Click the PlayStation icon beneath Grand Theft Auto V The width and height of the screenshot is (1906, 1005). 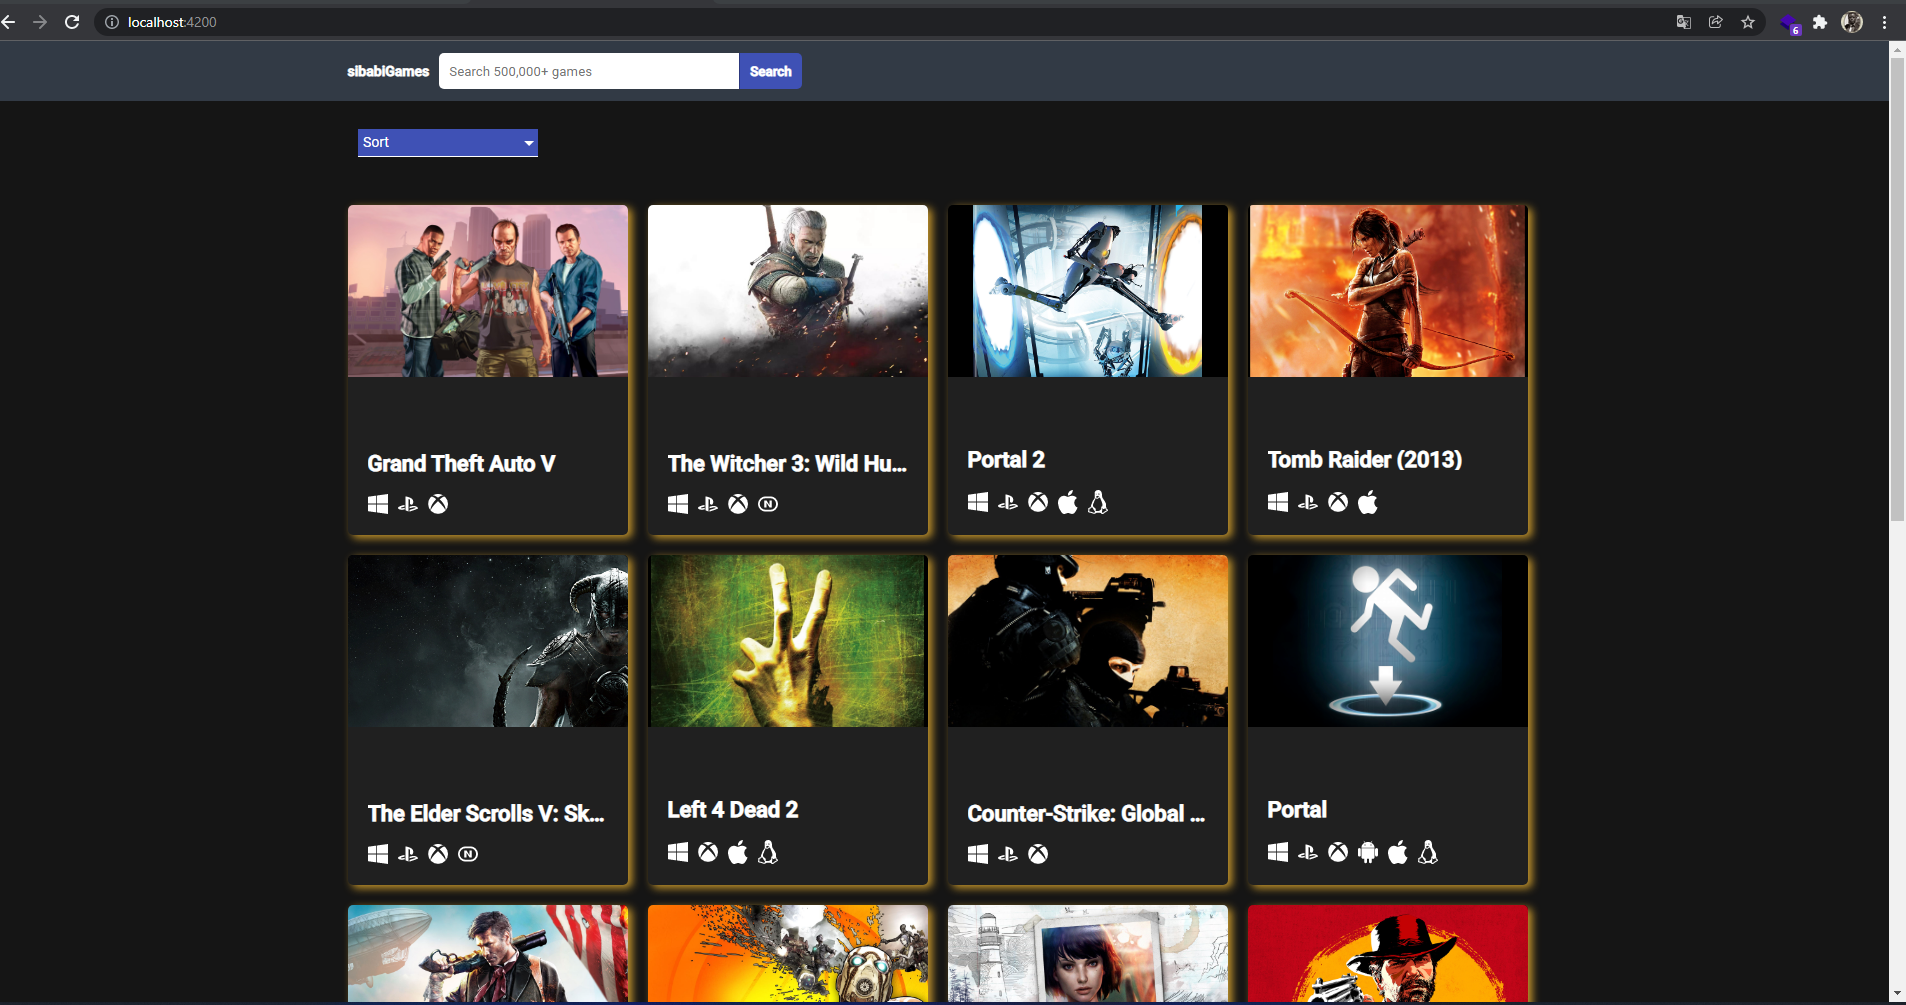pyautogui.click(x=407, y=504)
